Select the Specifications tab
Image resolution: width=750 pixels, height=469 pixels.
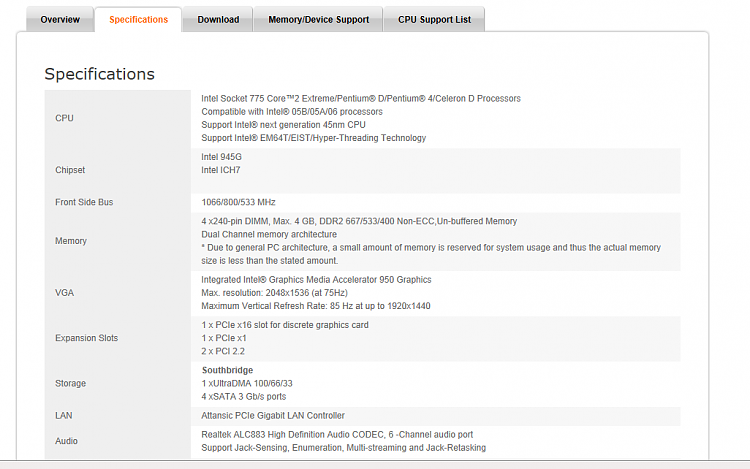pos(138,20)
